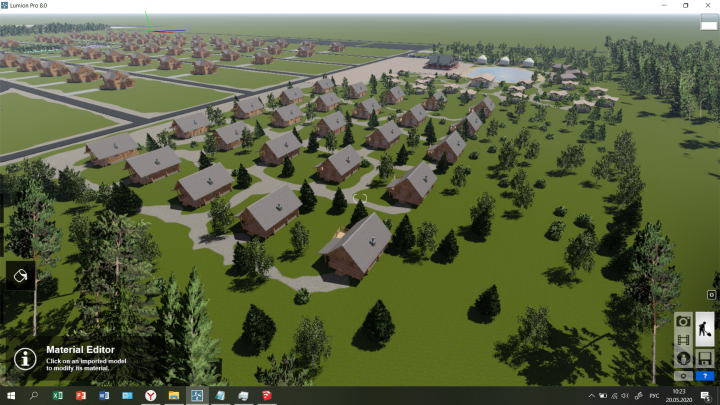Open SketchUp from the taskbar

coord(267,395)
